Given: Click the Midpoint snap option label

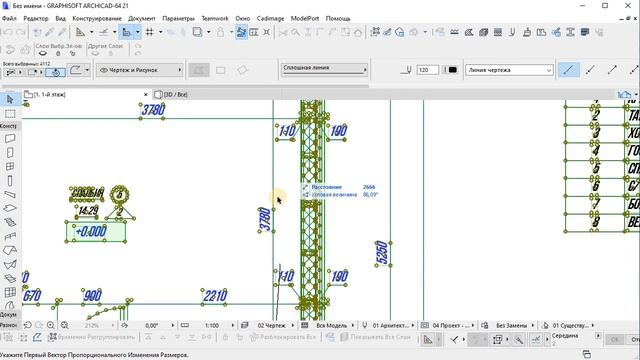Looking at the screenshot, I should click(565, 336).
